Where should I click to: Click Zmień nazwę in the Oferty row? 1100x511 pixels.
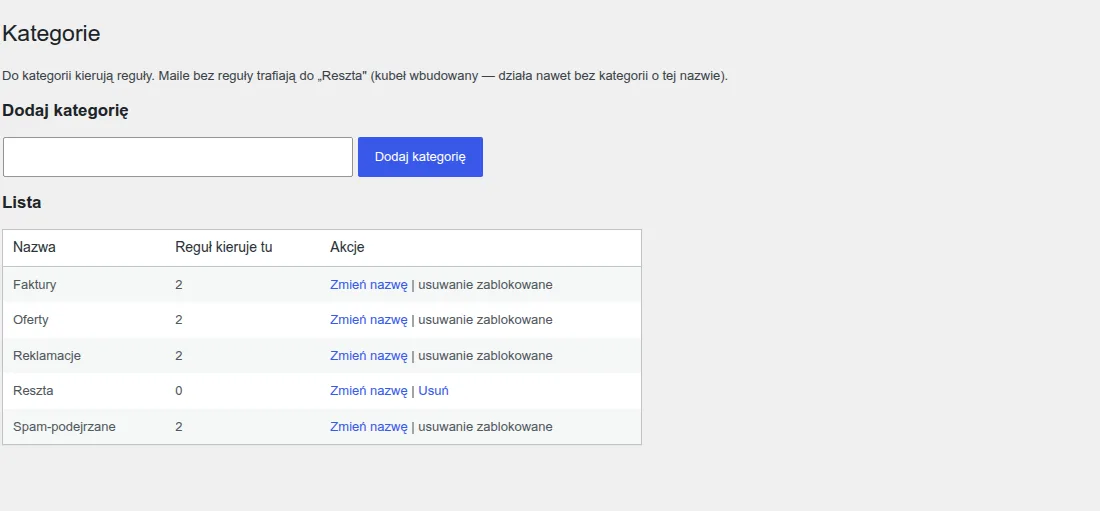click(368, 319)
